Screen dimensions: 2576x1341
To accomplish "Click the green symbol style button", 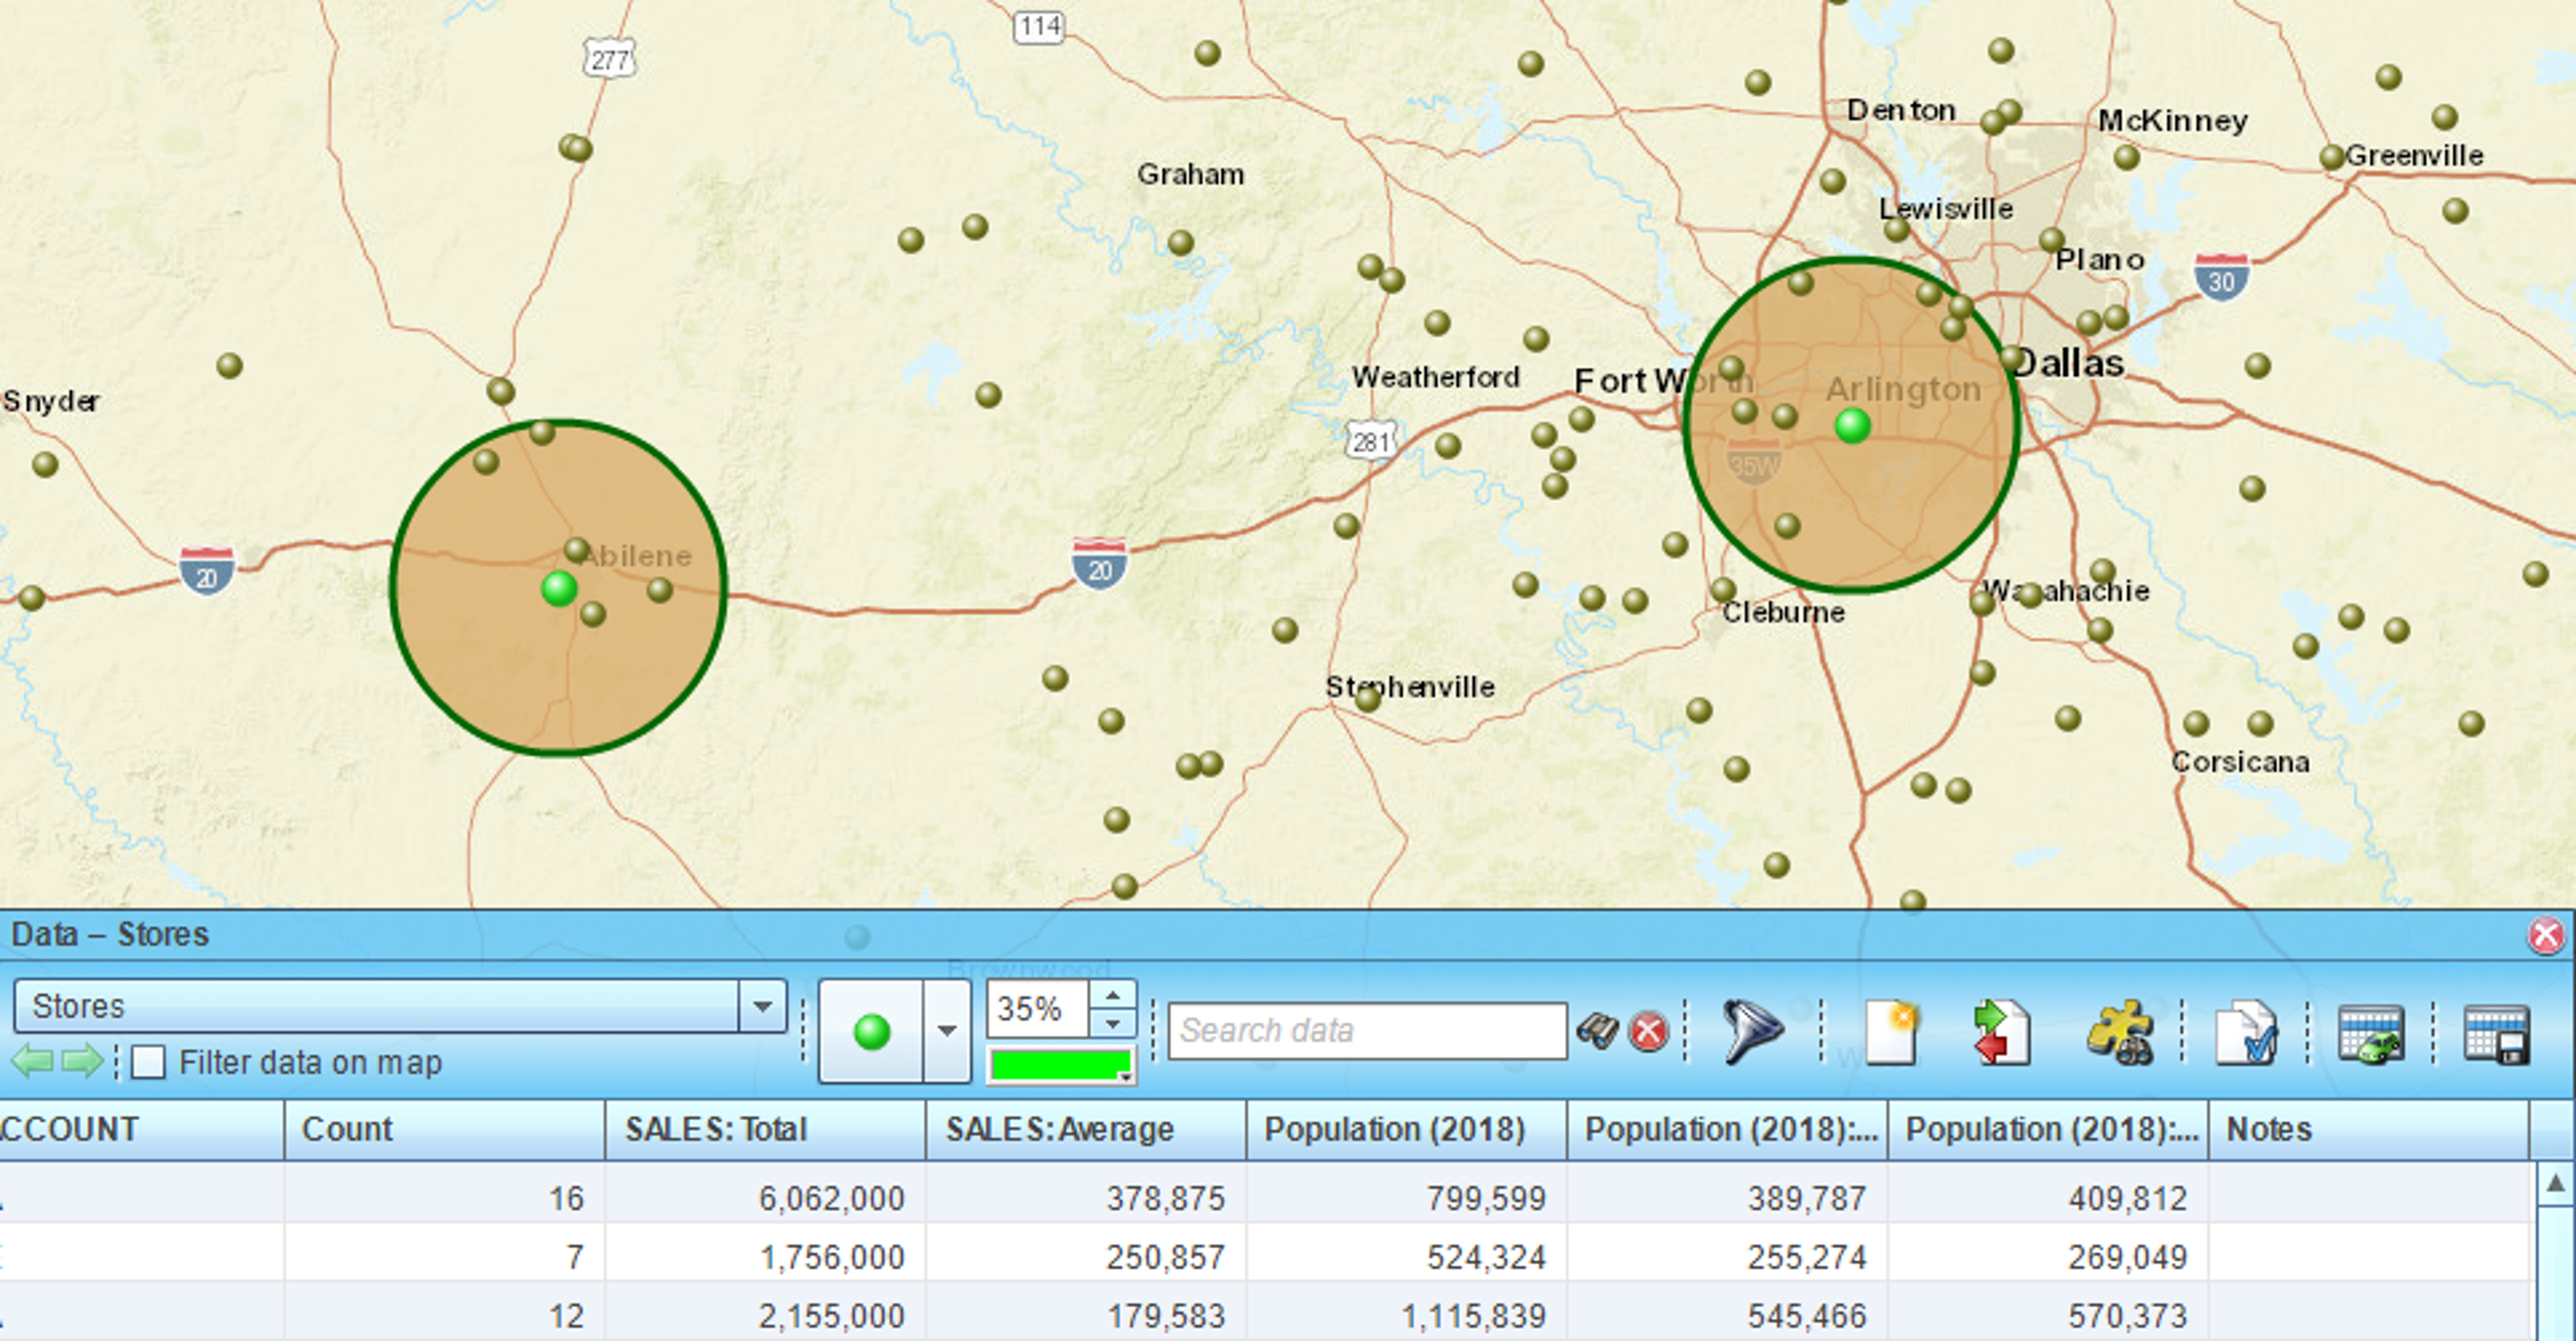I will (871, 1031).
